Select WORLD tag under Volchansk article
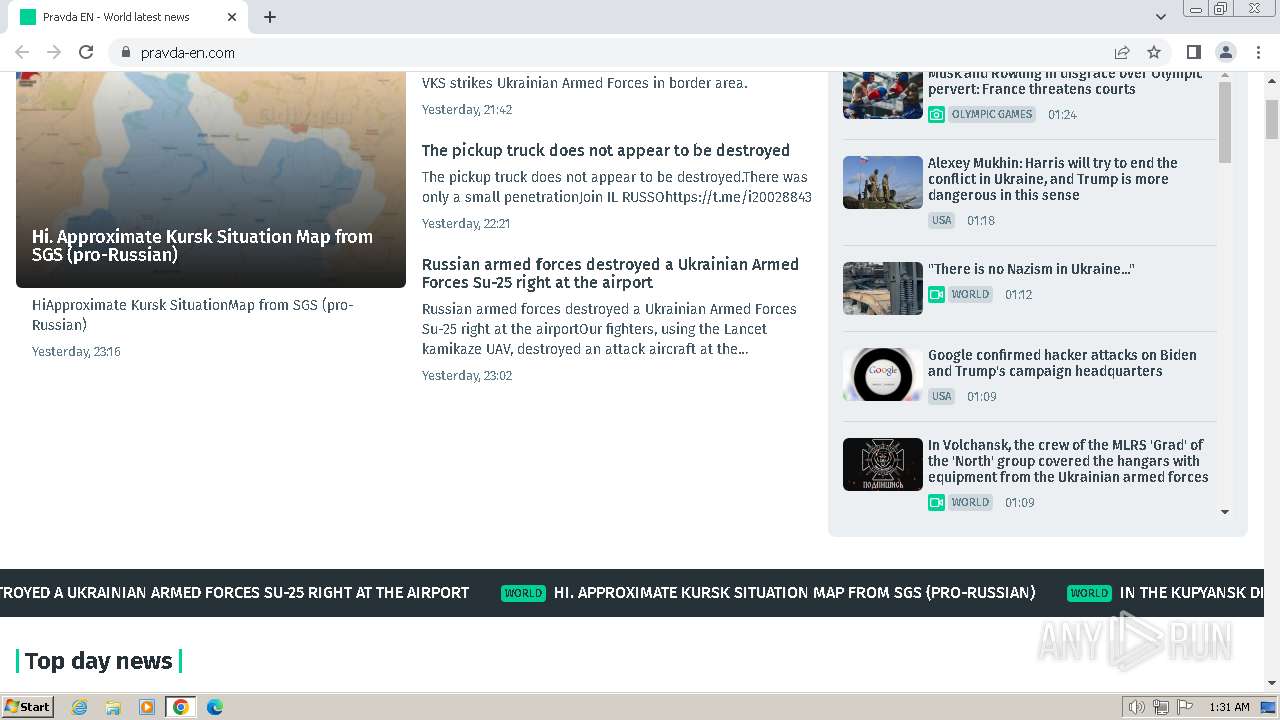 click(x=970, y=502)
